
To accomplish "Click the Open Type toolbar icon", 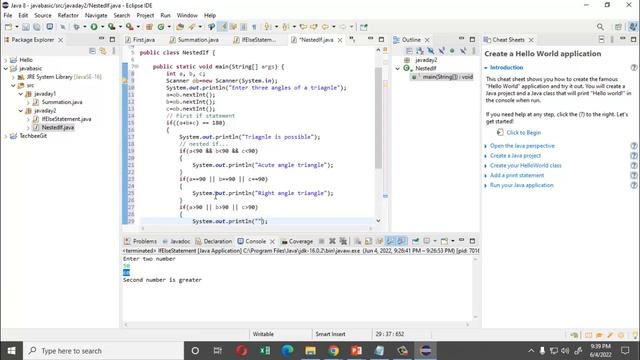I will click(180, 27).
